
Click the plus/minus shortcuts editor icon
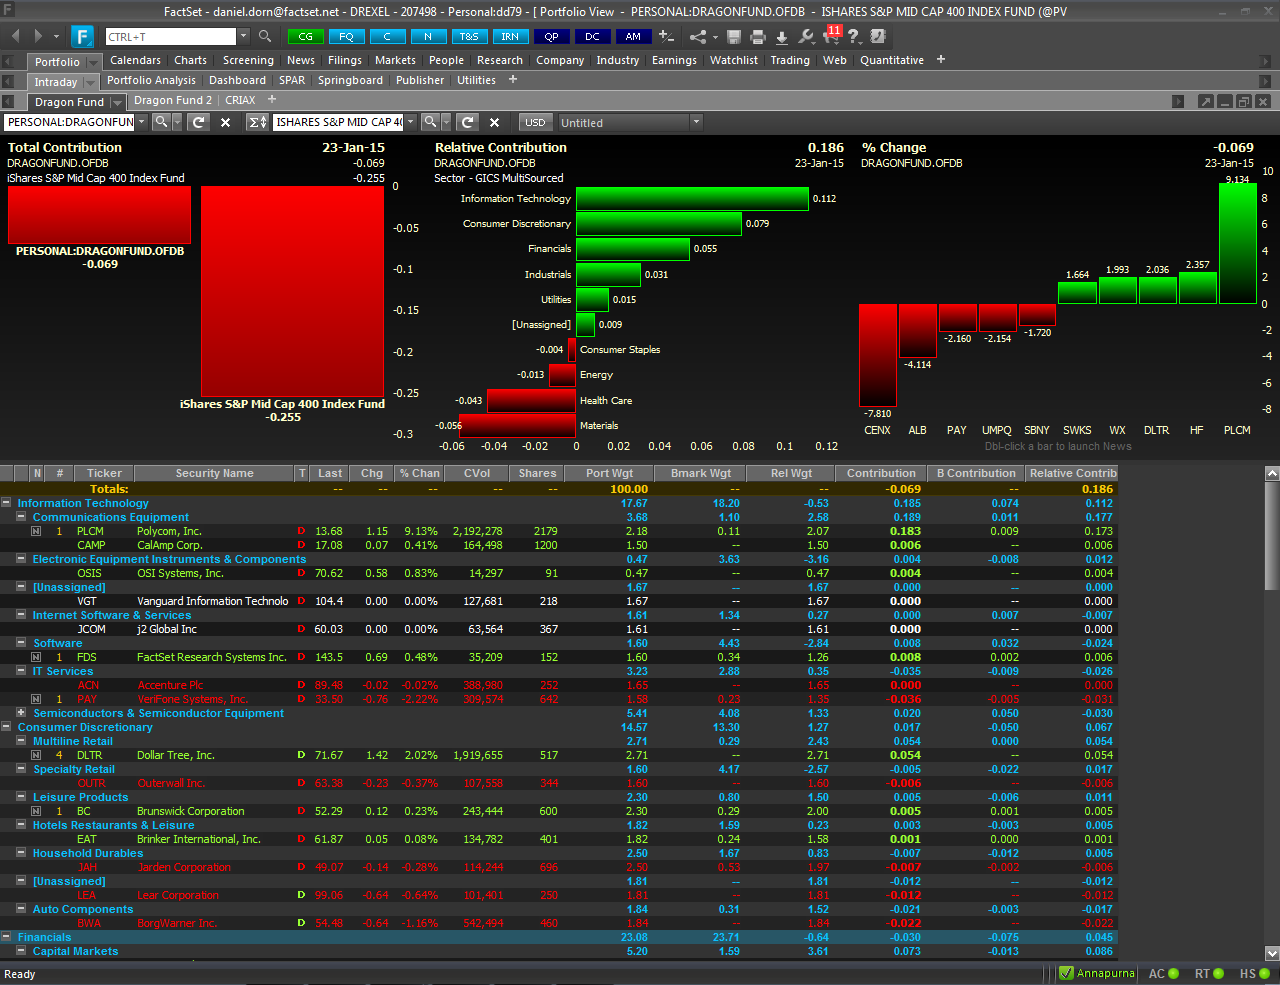coord(667,36)
